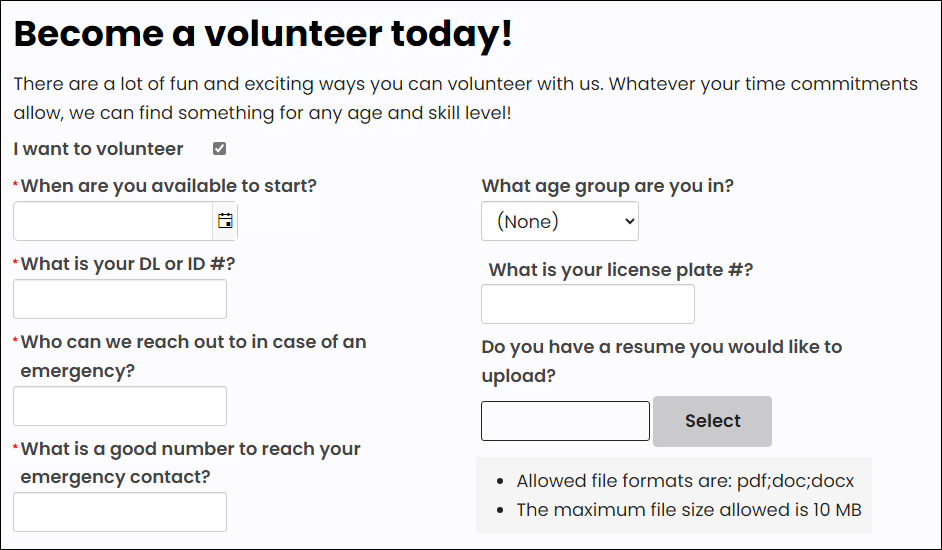This screenshot has height=550, width=942.
Task: Click the 'Become a volunteer today!' heading
Action: click(x=263, y=34)
